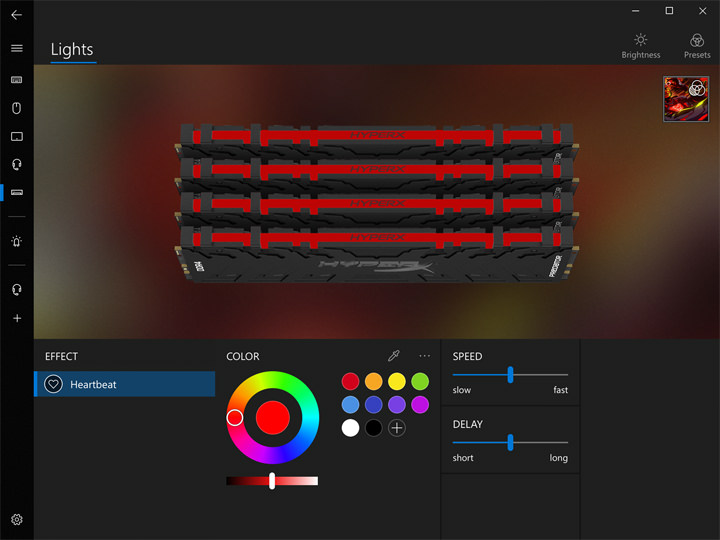Choose the black color swatch
Image resolution: width=720 pixels, height=540 pixels.
[x=373, y=428]
